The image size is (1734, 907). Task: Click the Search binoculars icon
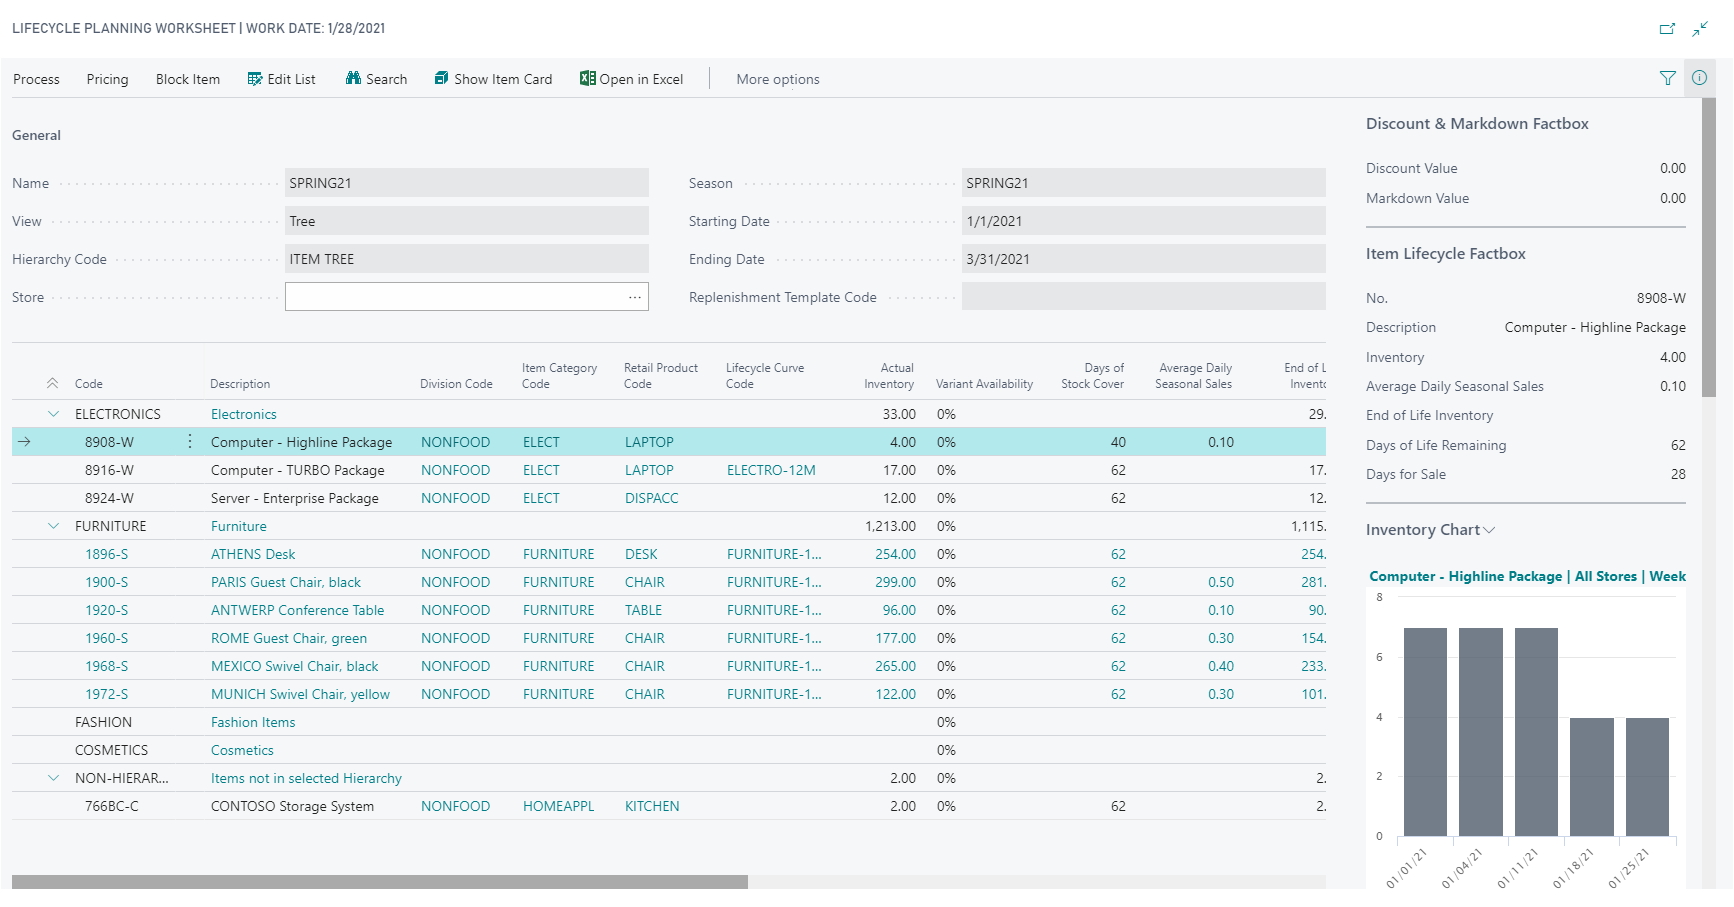pos(353,78)
